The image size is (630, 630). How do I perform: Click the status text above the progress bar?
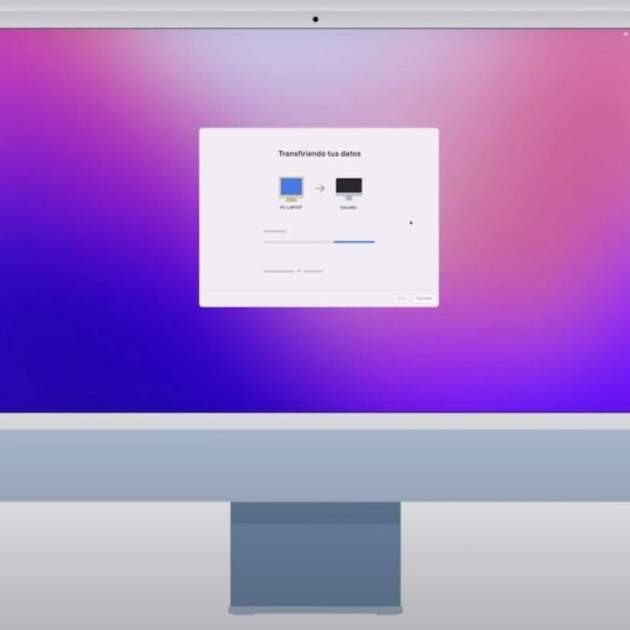275,231
